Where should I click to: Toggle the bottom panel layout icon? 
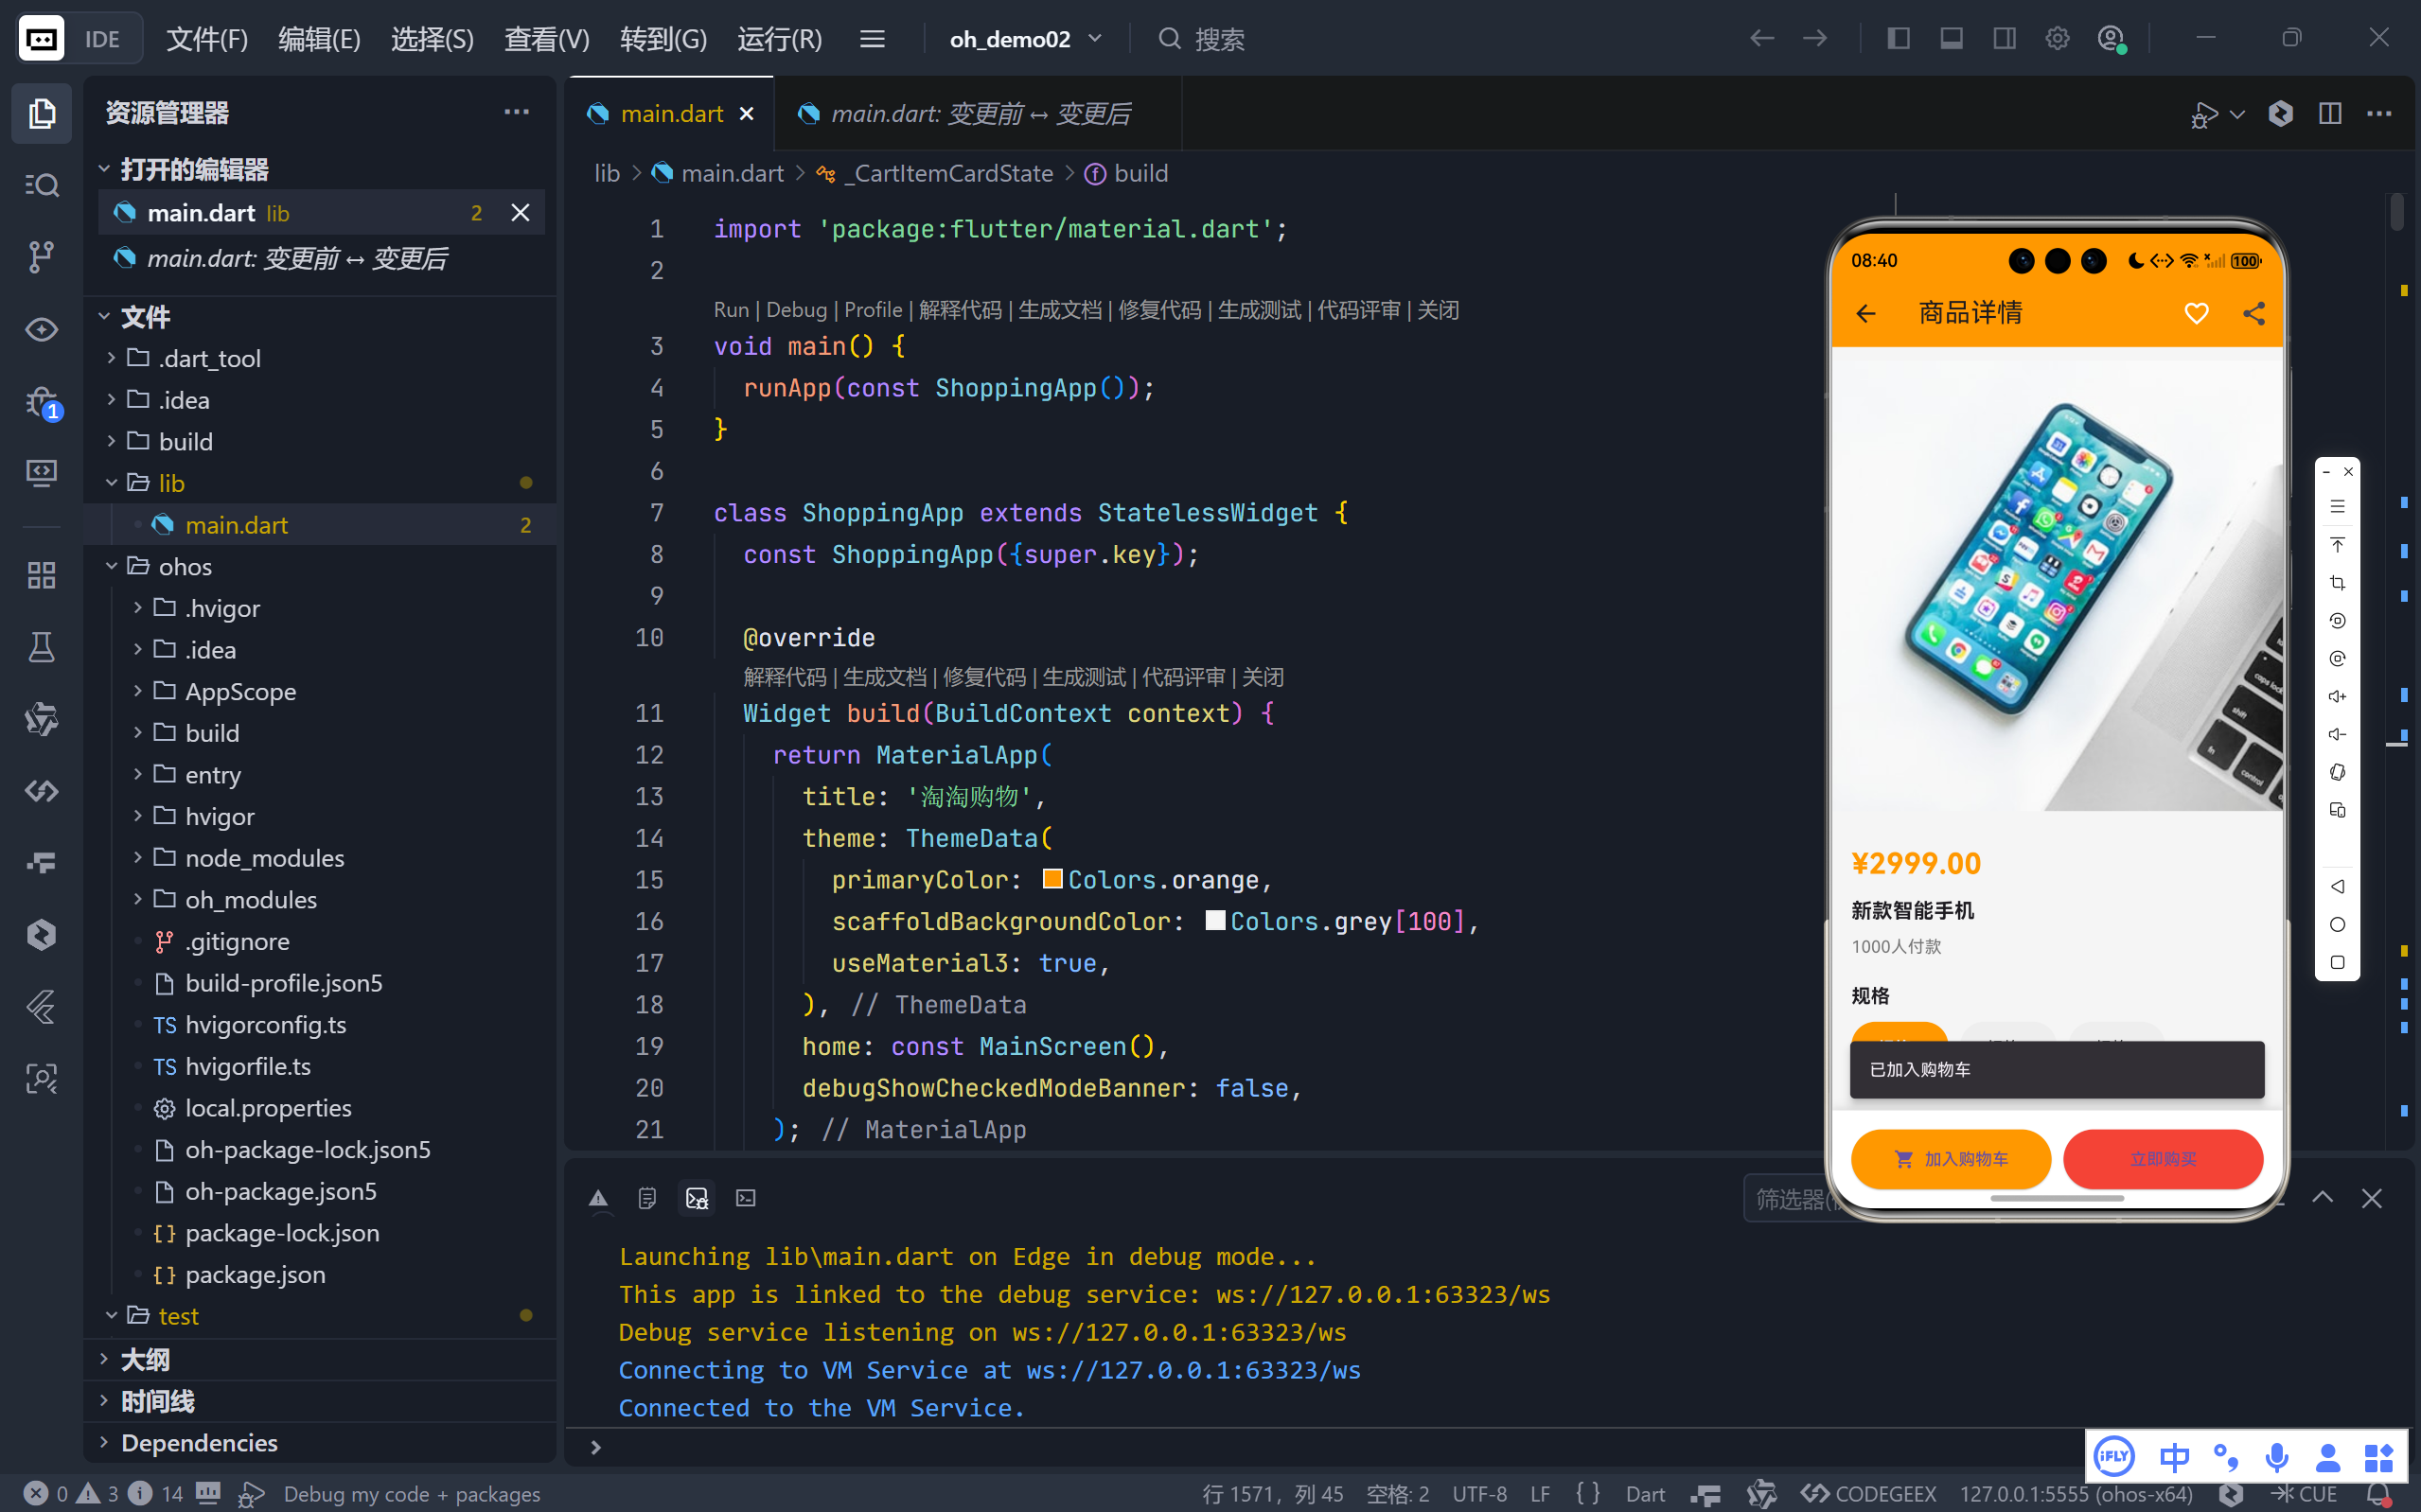[1951, 39]
